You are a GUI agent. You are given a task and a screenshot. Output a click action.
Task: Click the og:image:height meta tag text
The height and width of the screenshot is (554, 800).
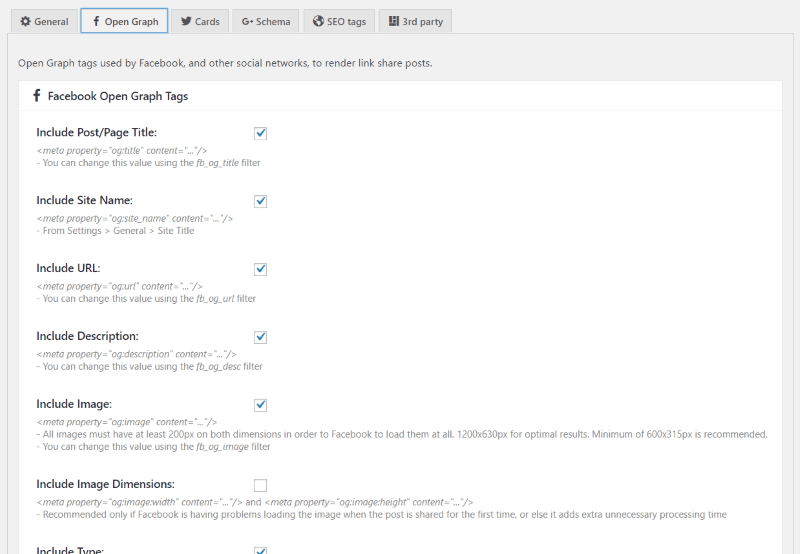coord(369,502)
